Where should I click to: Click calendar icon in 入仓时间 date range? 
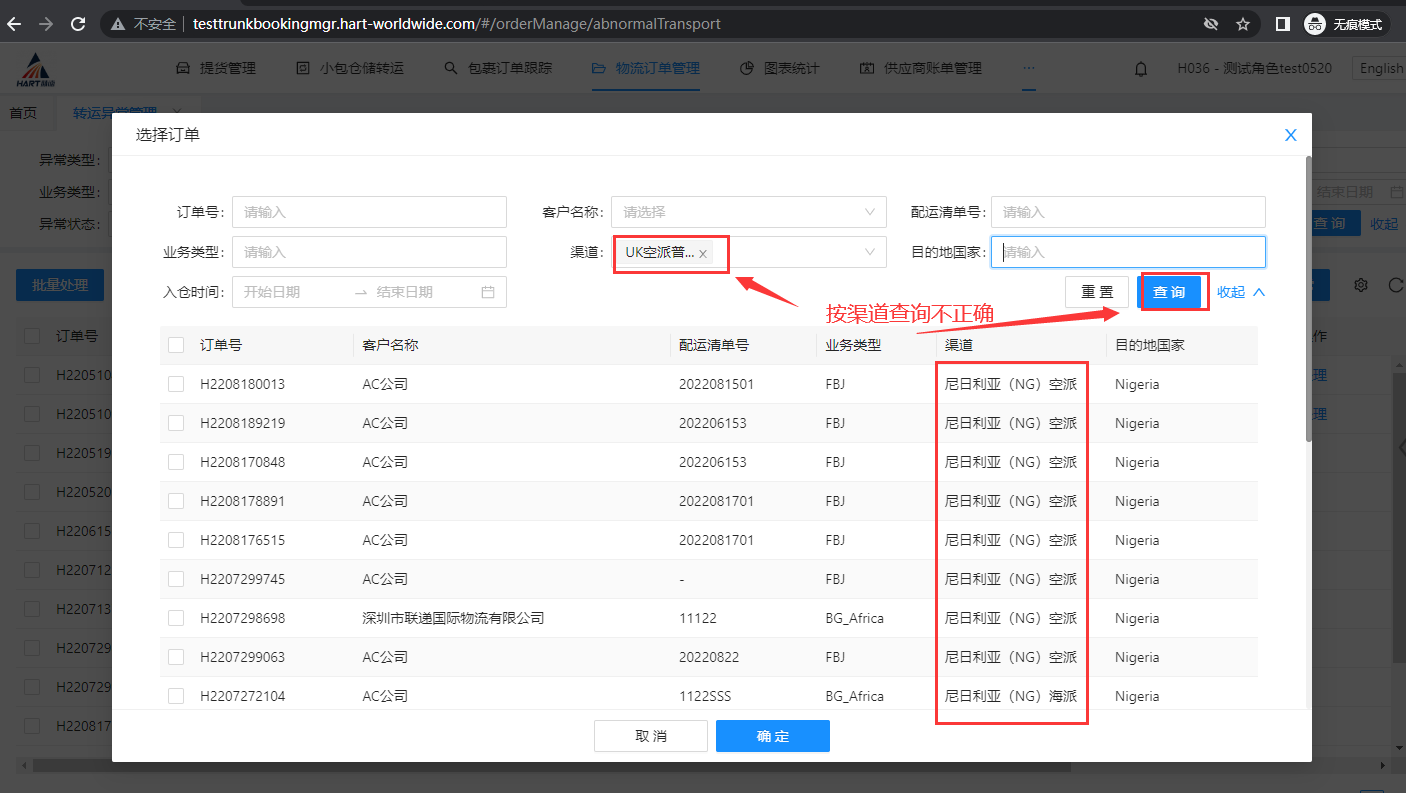tap(488, 292)
